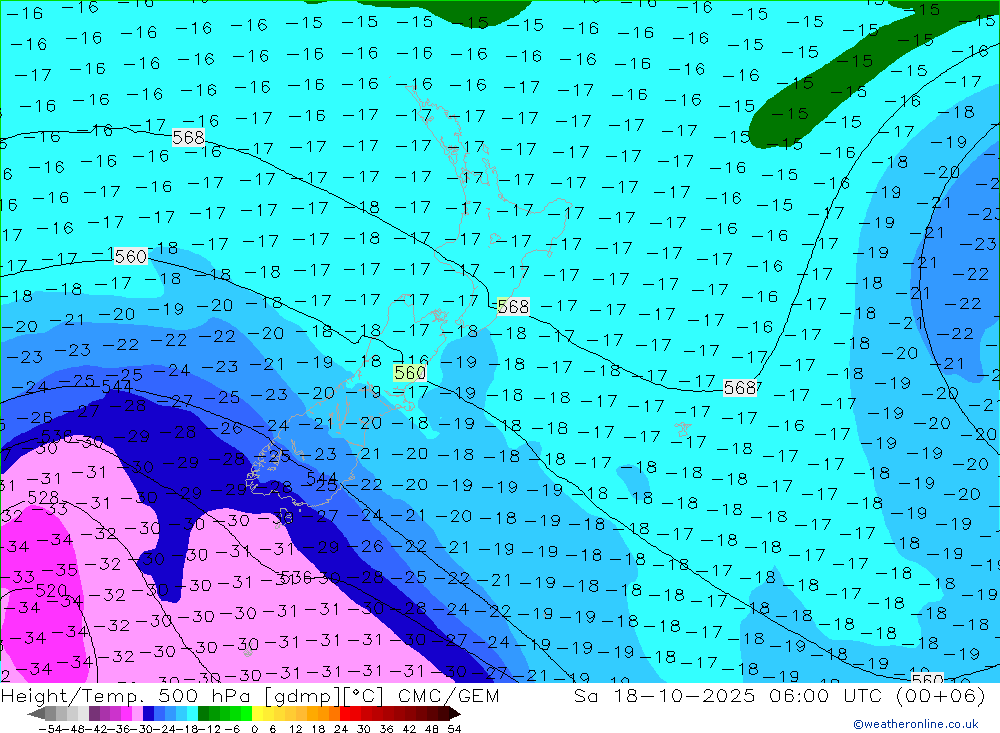1000x733 pixels.
Task: Pick the bright yellow legend swatch
Action: coord(258,714)
